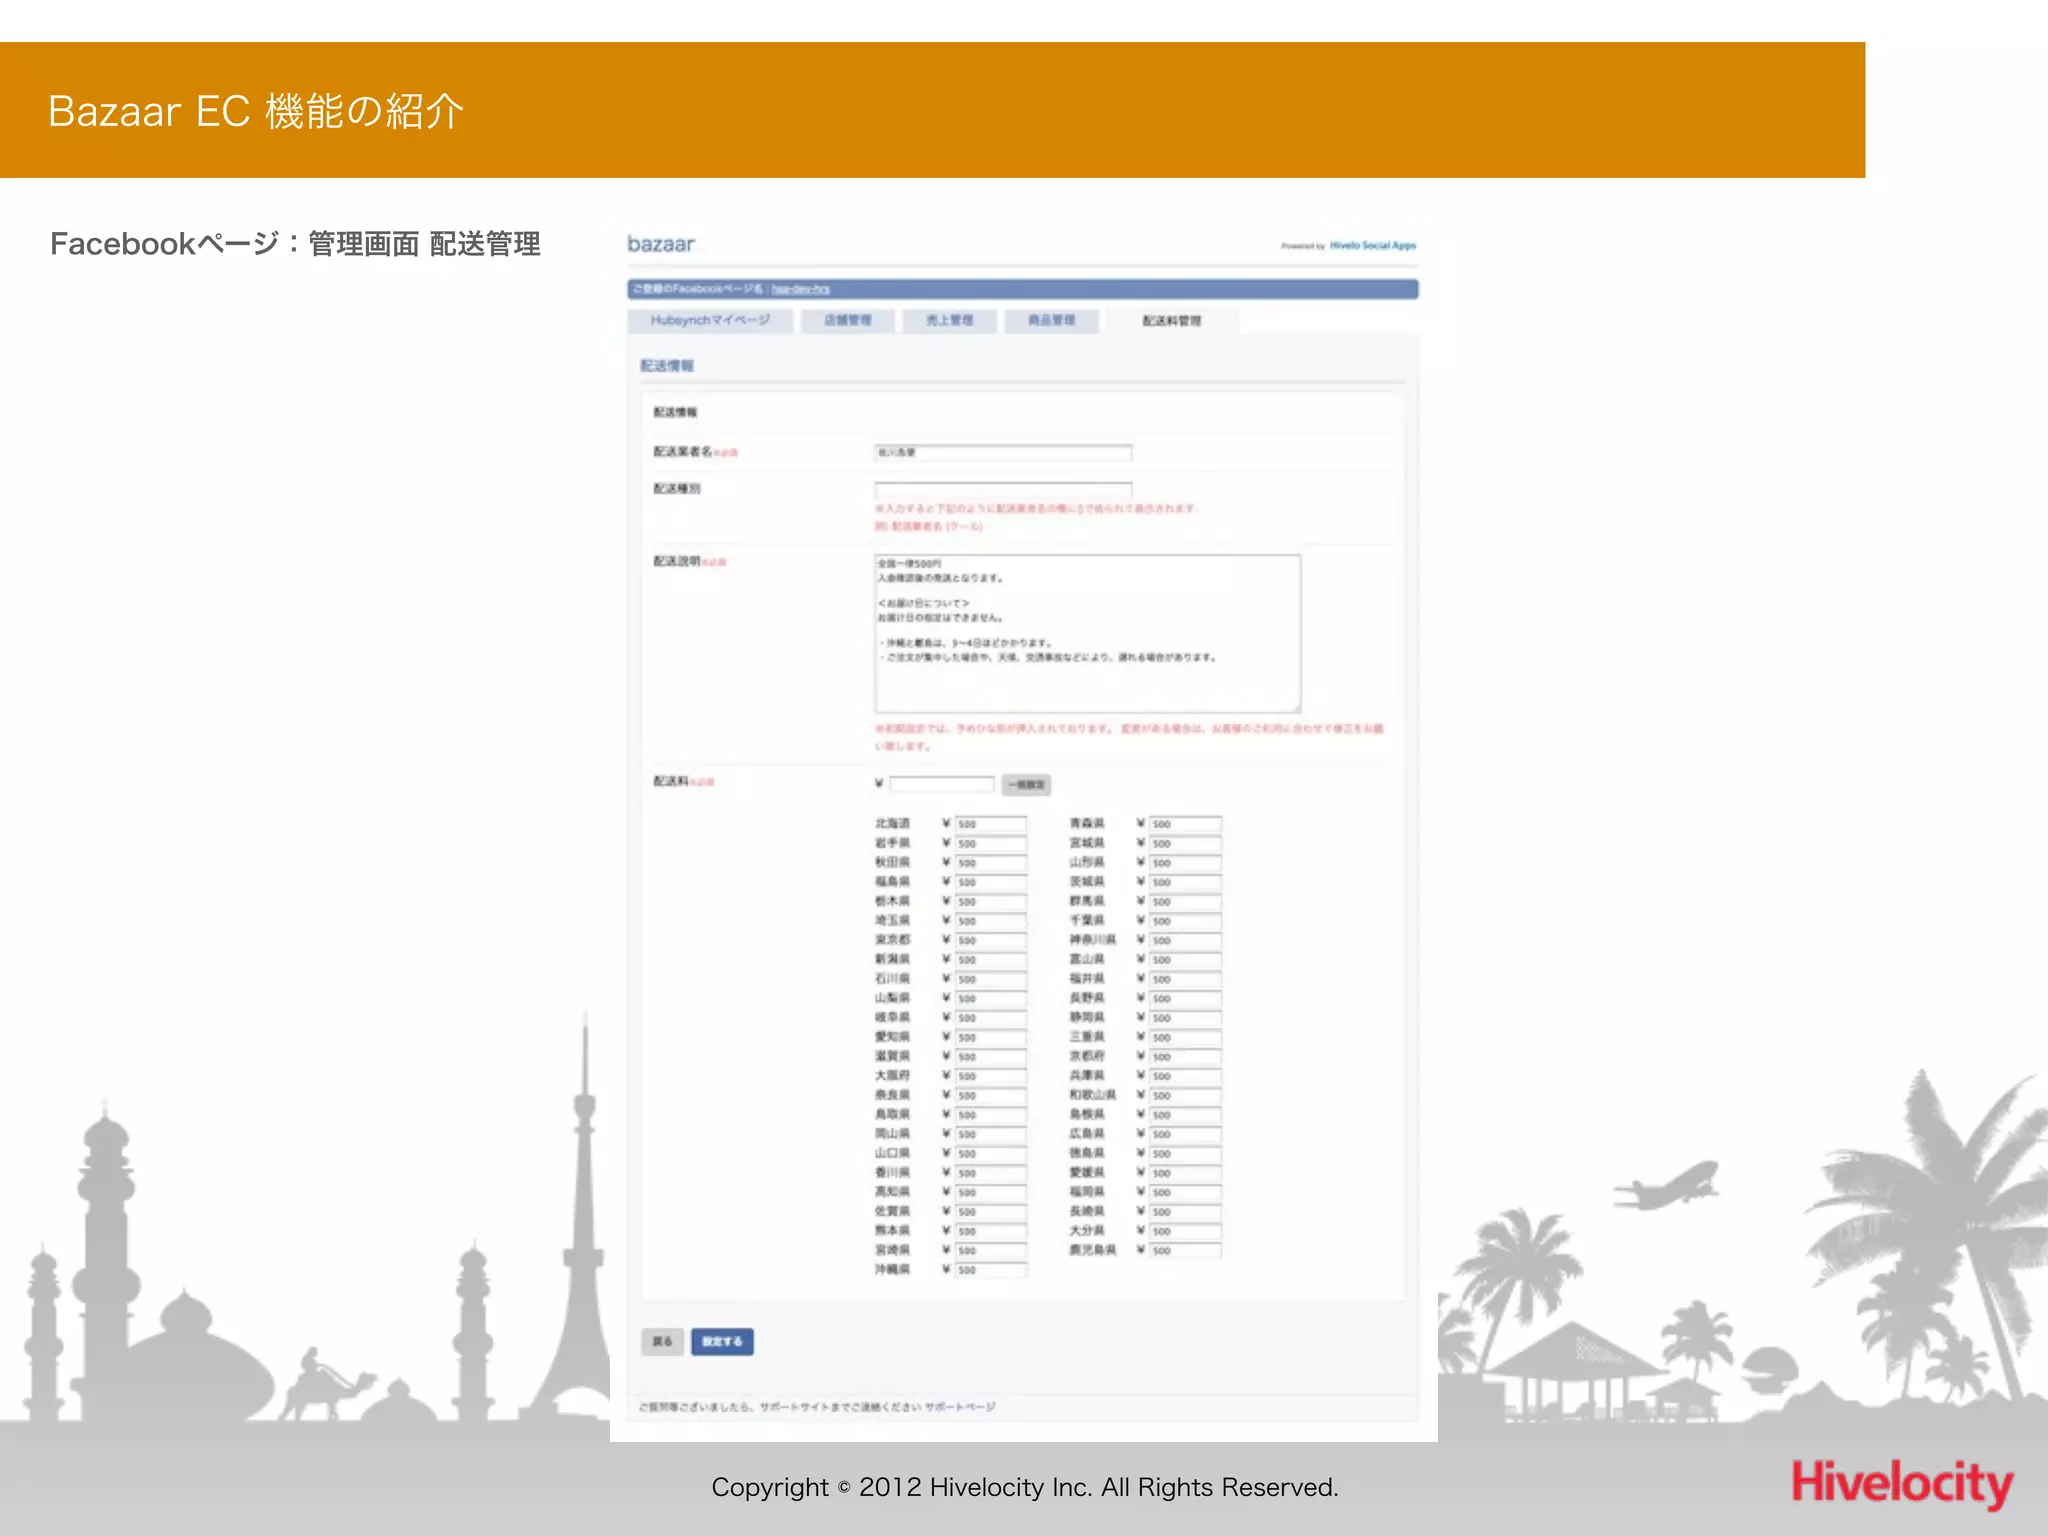Viewport: 2048px width, 1536px height.
Task: Click the 神奈川県 shipping fee field
Action: coord(1184,940)
